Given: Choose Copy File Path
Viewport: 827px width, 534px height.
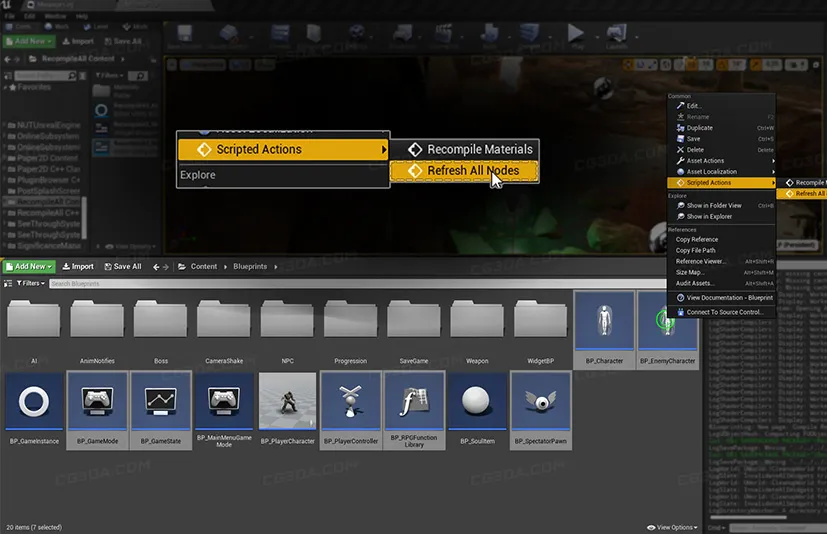Looking at the screenshot, I should coord(722,251).
